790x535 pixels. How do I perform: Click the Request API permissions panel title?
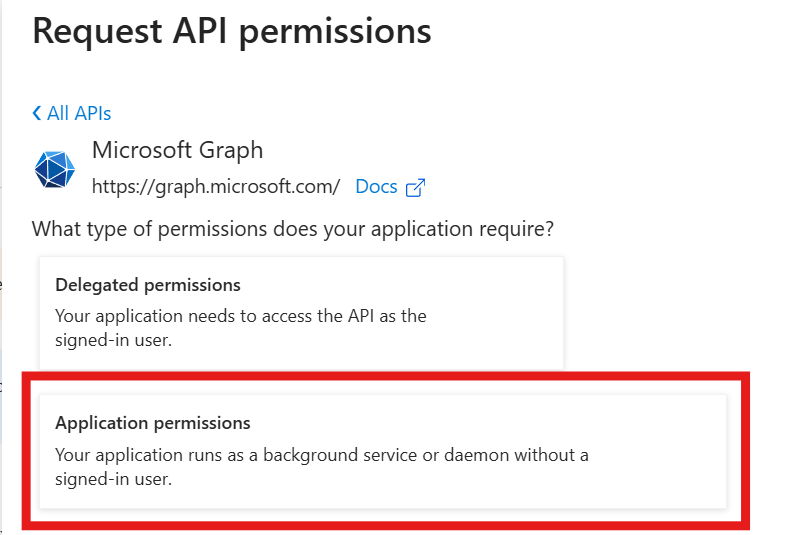point(232,32)
